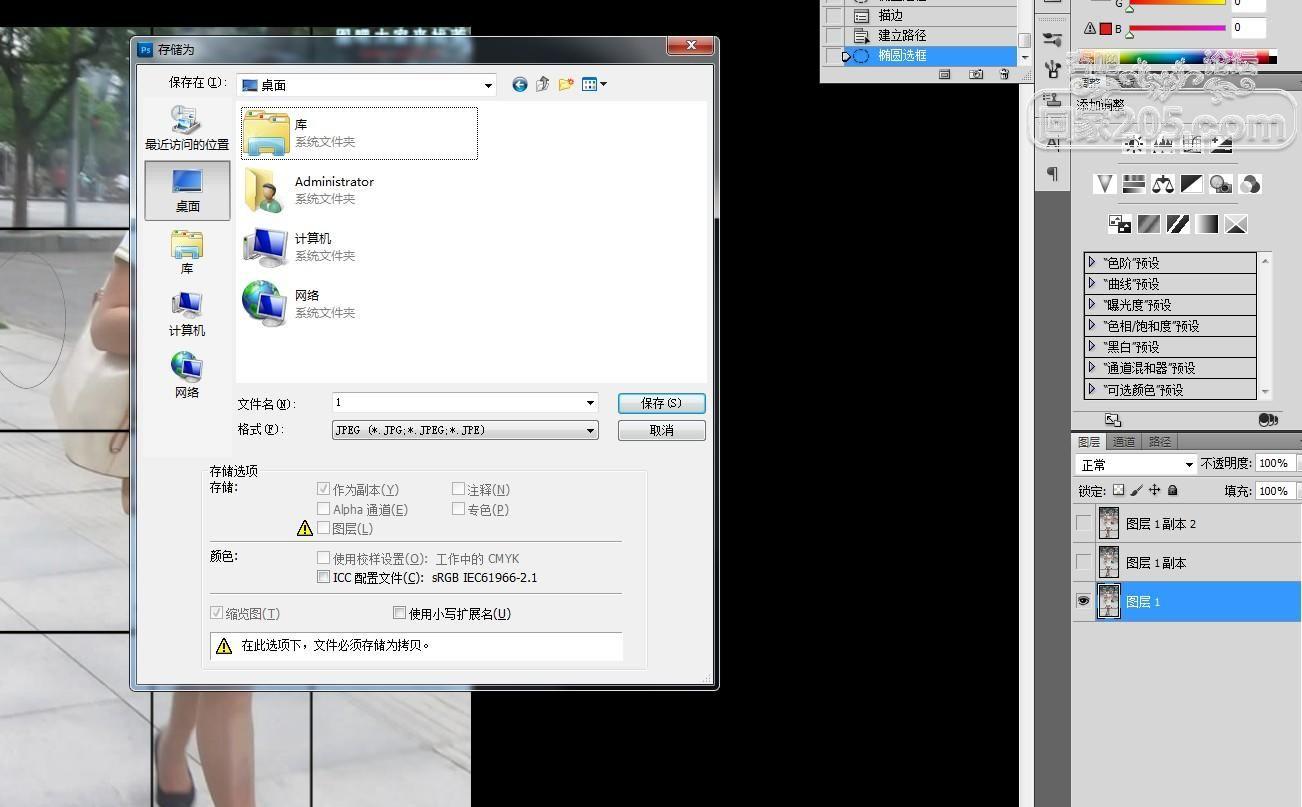
Task: Click the create new folder icon
Action: (x=566, y=85)
